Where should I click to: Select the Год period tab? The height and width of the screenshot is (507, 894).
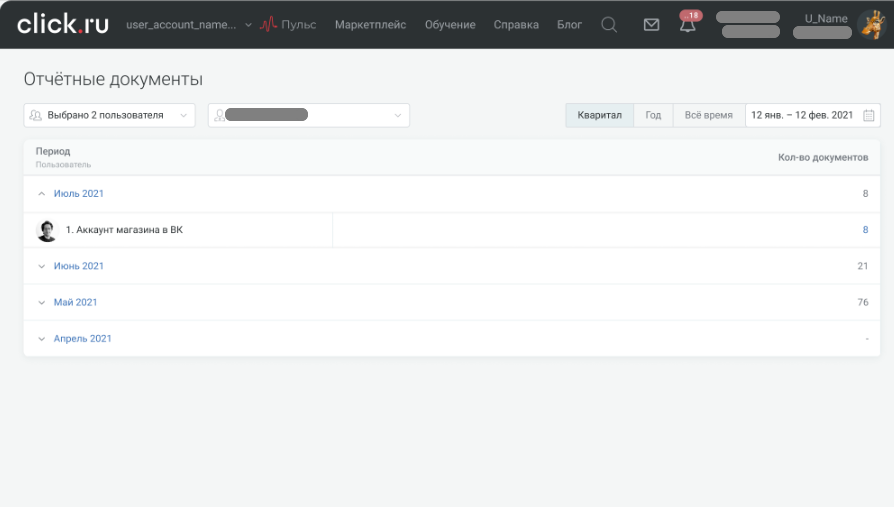pos(653,115)
